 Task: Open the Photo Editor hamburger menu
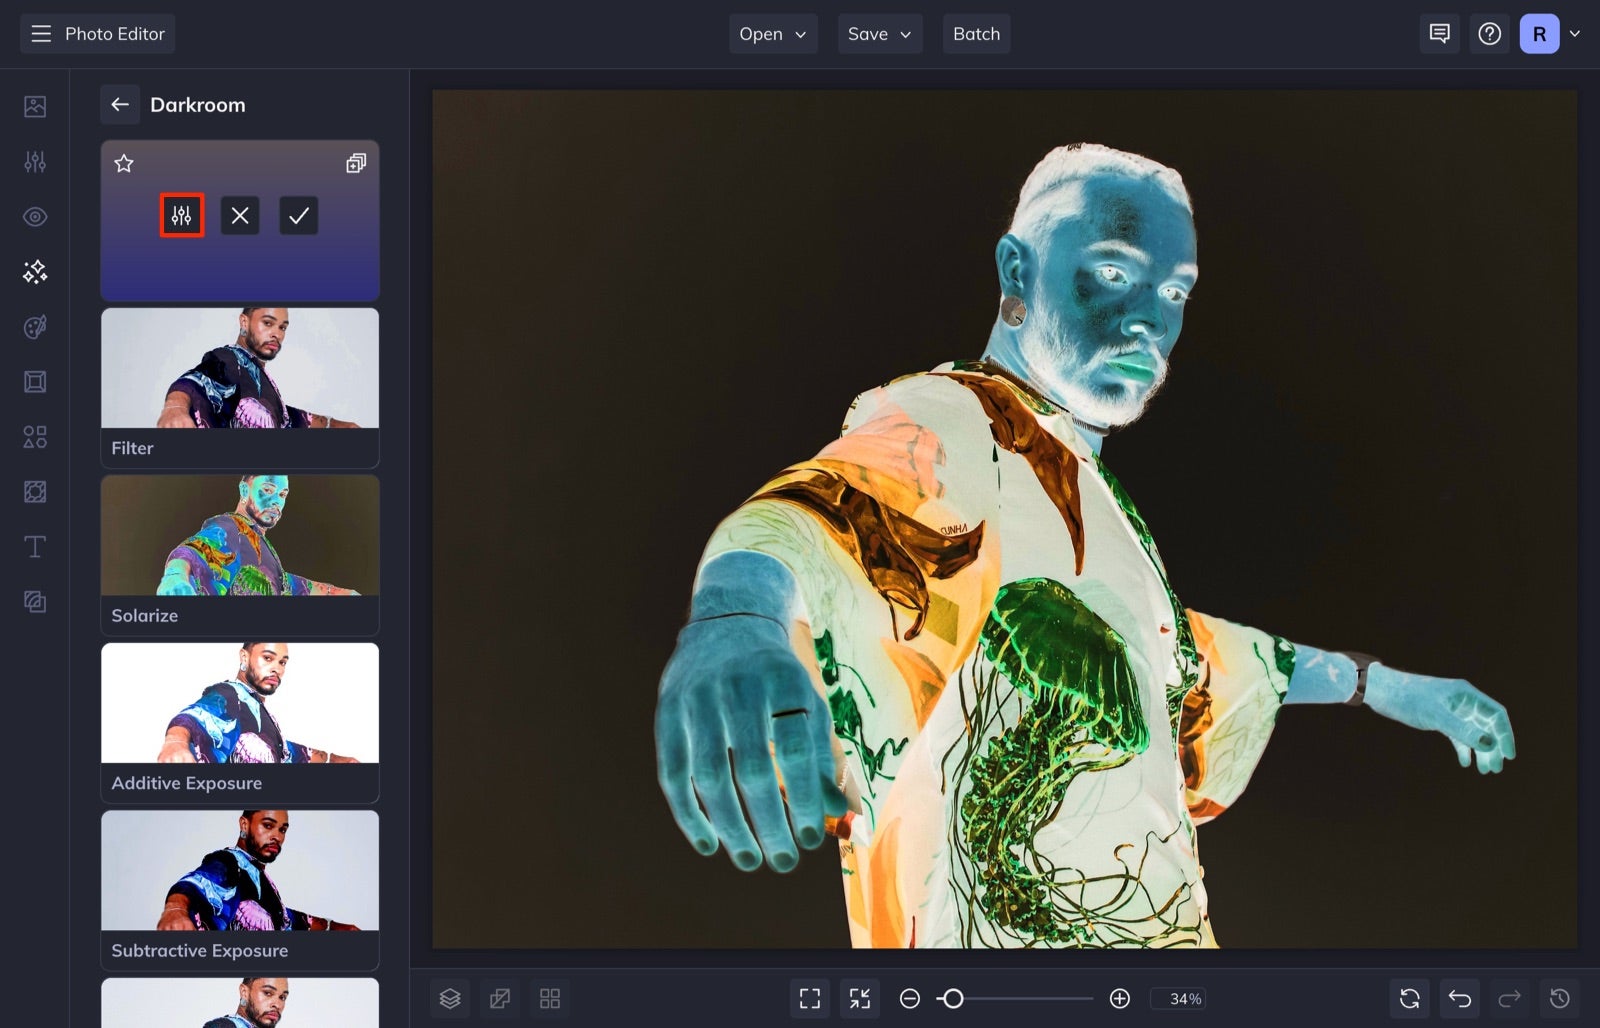point(40,33)
